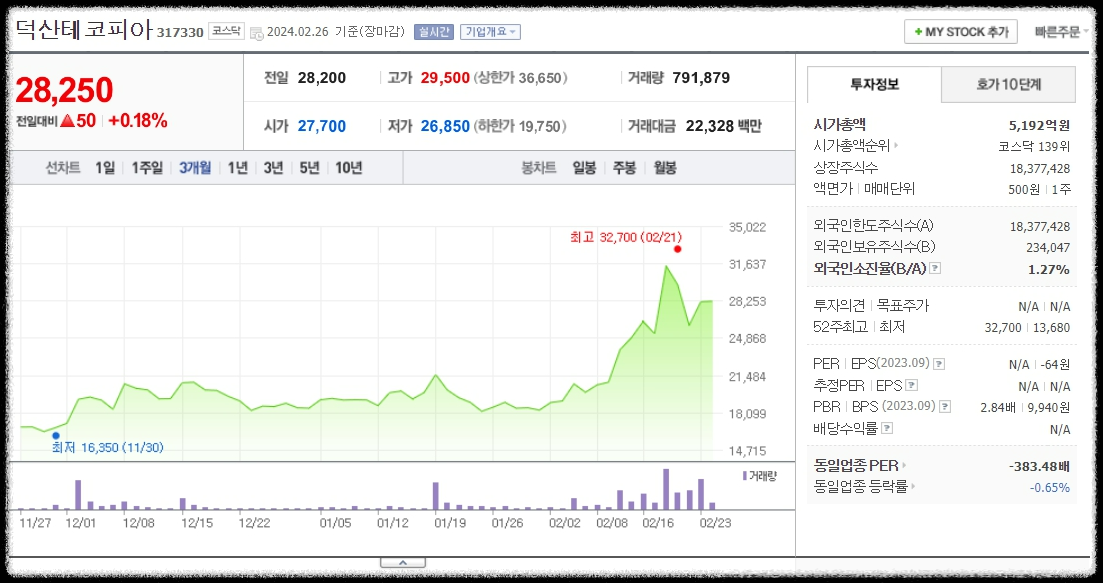Click the red 최고 marker dot on chart
This screenshot has width=1103, height=583.
coord(677,249)
